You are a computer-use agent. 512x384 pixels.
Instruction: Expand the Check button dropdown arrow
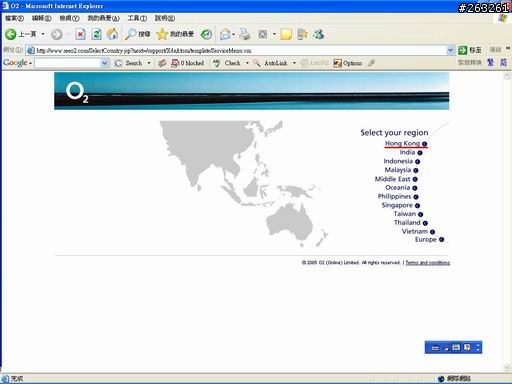click(x=247, y=63)
